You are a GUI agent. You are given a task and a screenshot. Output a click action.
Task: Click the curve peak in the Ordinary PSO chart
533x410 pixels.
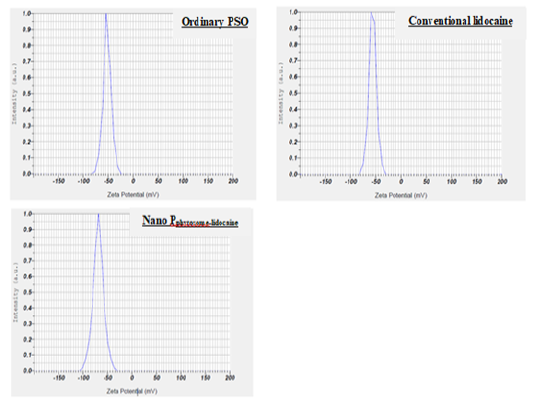106,14
